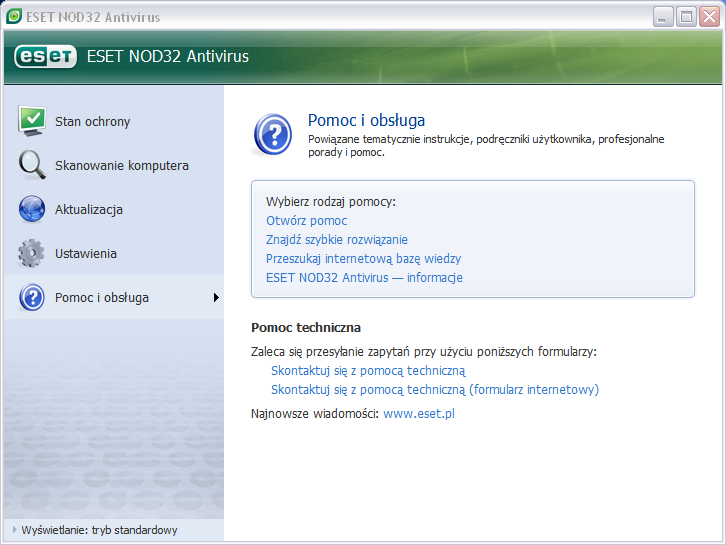Click the Stan ochrony monitor checkmark icon
Screen dimensions: 726x545
31,121
